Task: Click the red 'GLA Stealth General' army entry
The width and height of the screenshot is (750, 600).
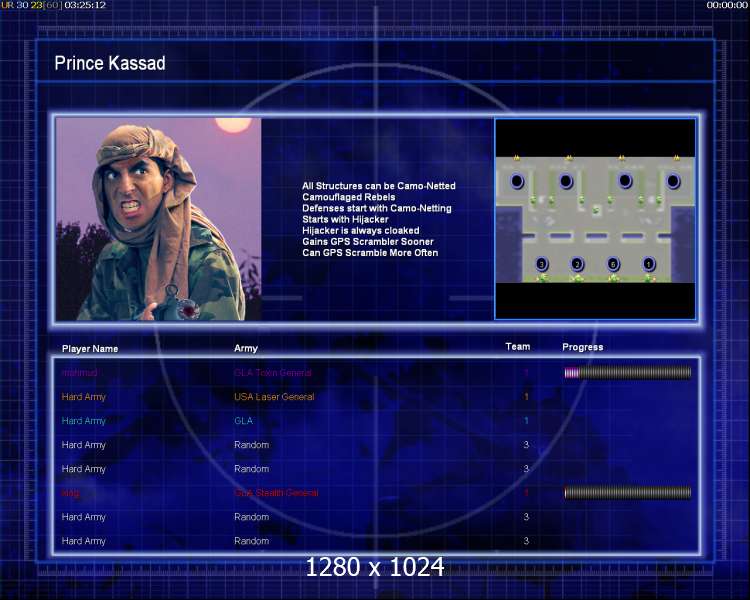Action: (x=276, y=493)
